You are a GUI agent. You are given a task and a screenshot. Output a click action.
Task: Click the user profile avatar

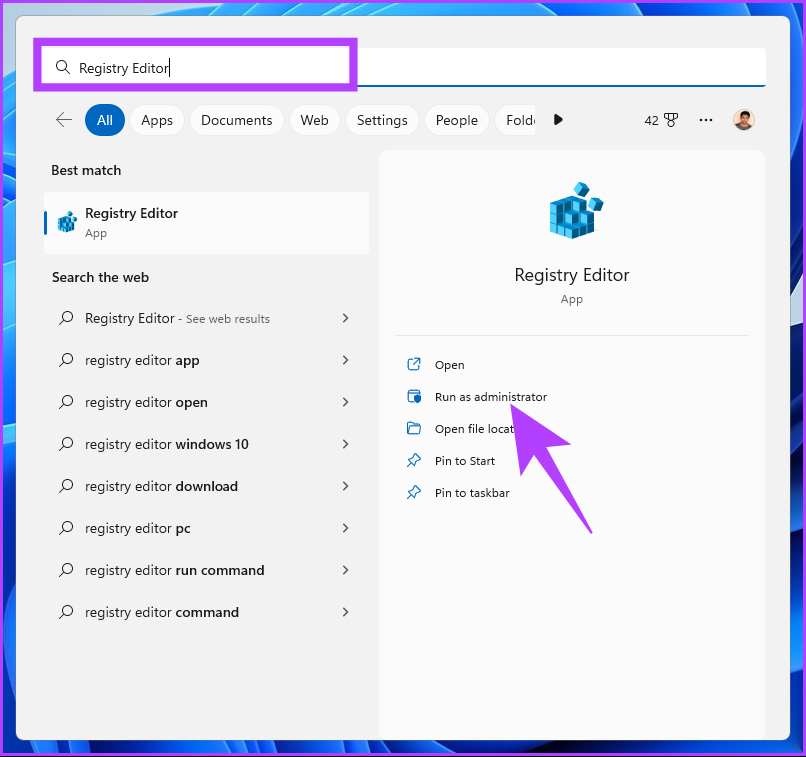click(743, 120)
